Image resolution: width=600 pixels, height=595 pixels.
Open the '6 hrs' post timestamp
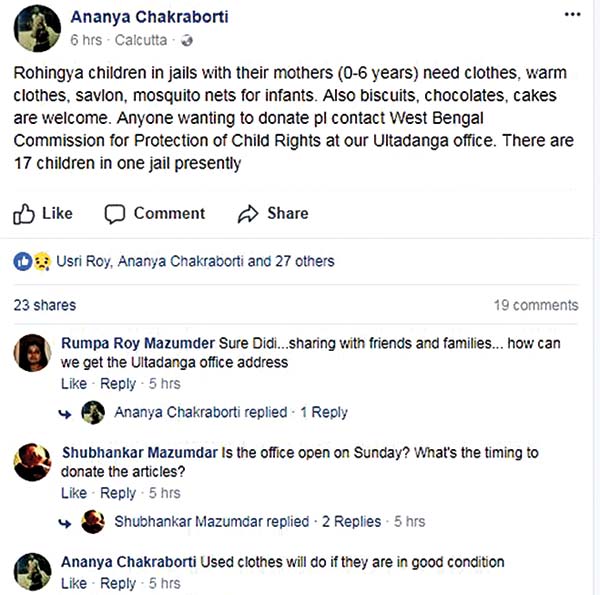tap(86, 41)
